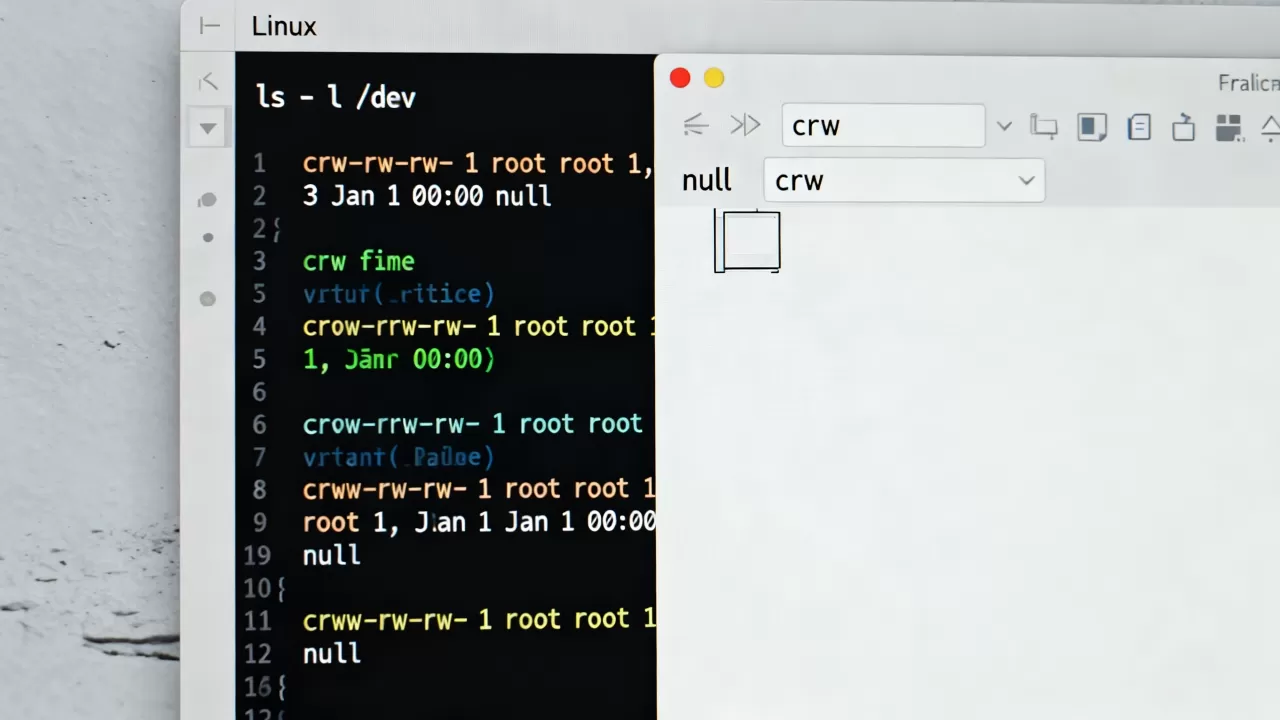Open the crw dropdown beside the null label
Screen dimensions: 1280x720
904,180
